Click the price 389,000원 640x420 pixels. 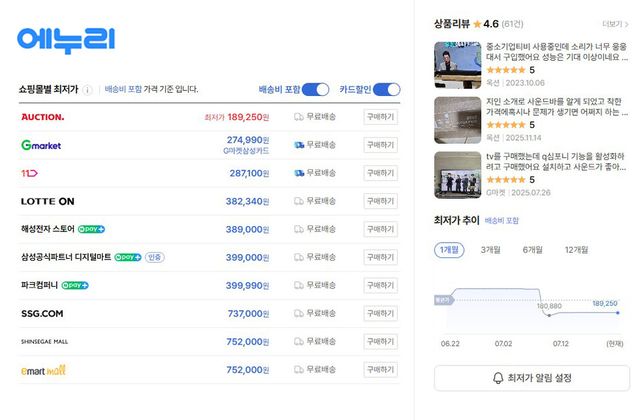coord(247,229)
